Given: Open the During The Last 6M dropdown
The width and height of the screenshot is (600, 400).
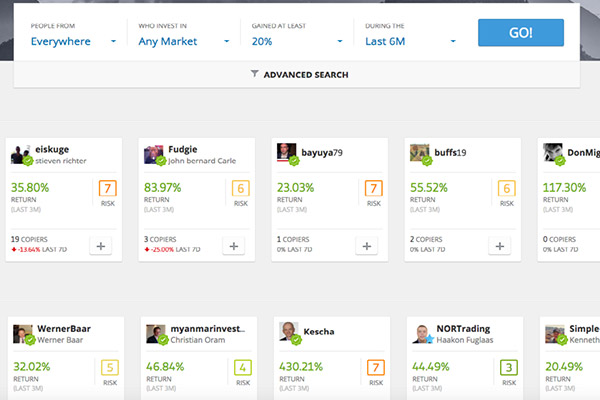Looking at the screenshot, I should [410, 41].
